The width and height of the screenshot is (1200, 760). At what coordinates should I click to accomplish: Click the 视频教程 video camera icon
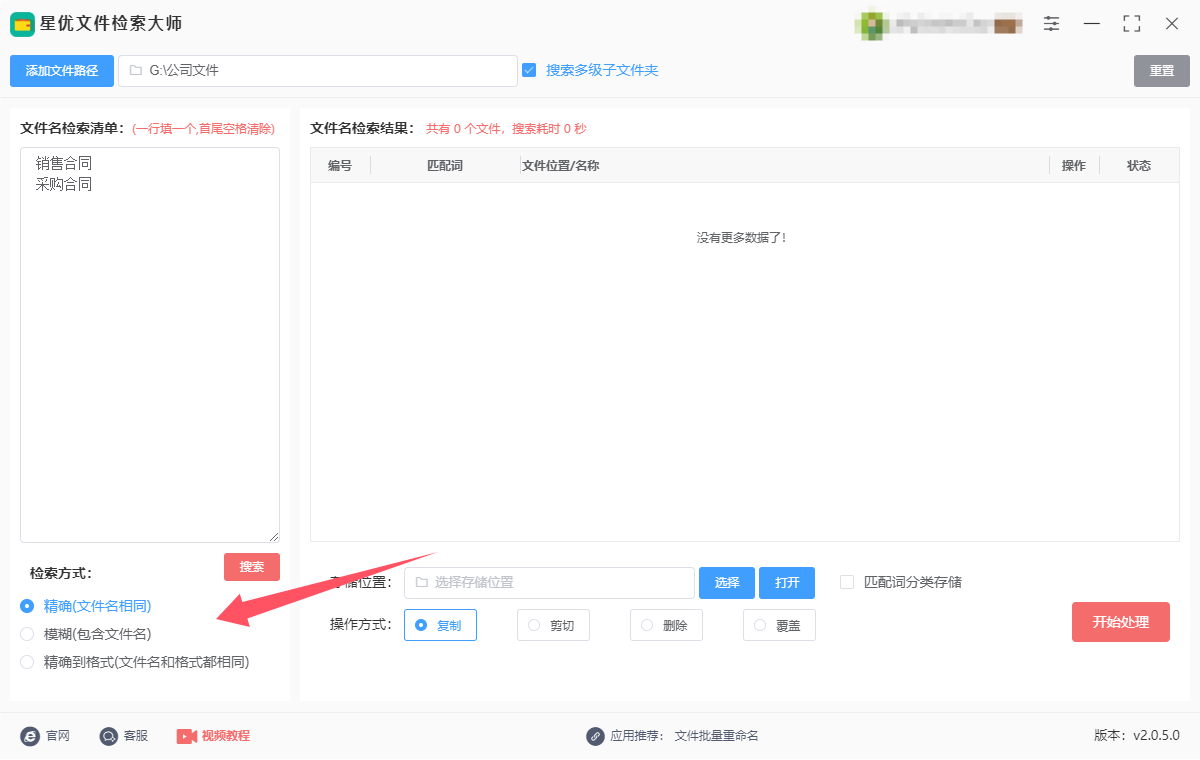tap(187, 736)
